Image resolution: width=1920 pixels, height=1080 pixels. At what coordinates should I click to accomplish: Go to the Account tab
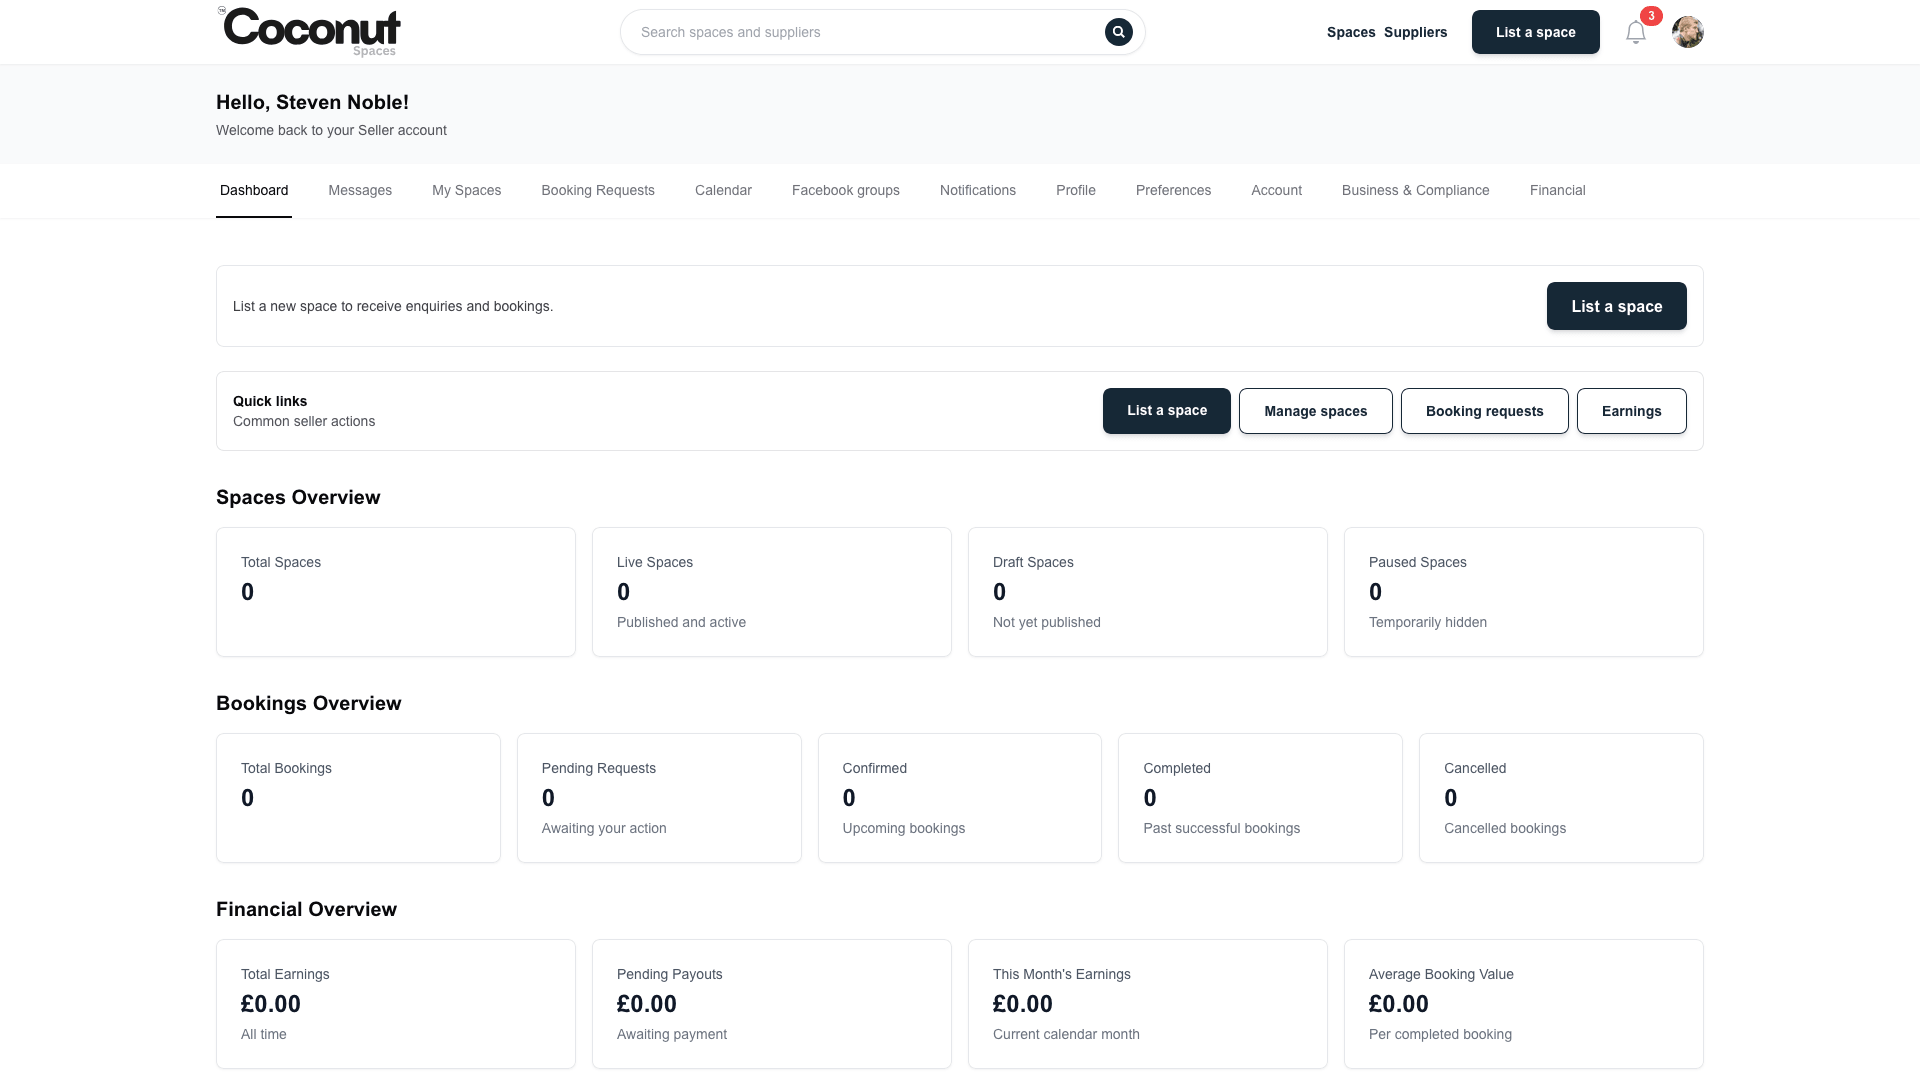click(1276, 190)
